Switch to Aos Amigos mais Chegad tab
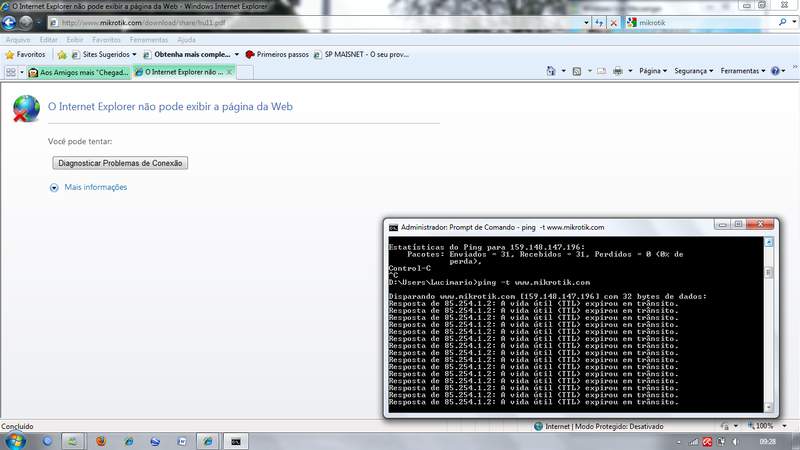 (x=79, y=72)
